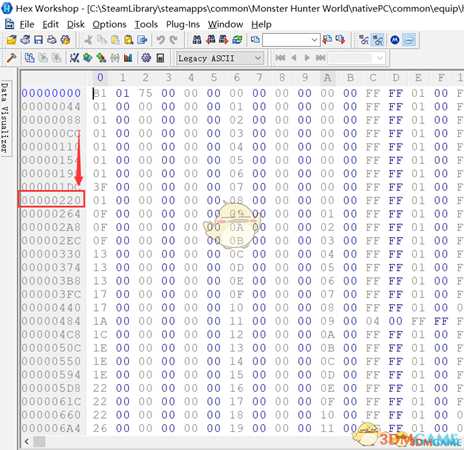464x450 pixels.
Task: Open the File menu
Action: (27, 24)
